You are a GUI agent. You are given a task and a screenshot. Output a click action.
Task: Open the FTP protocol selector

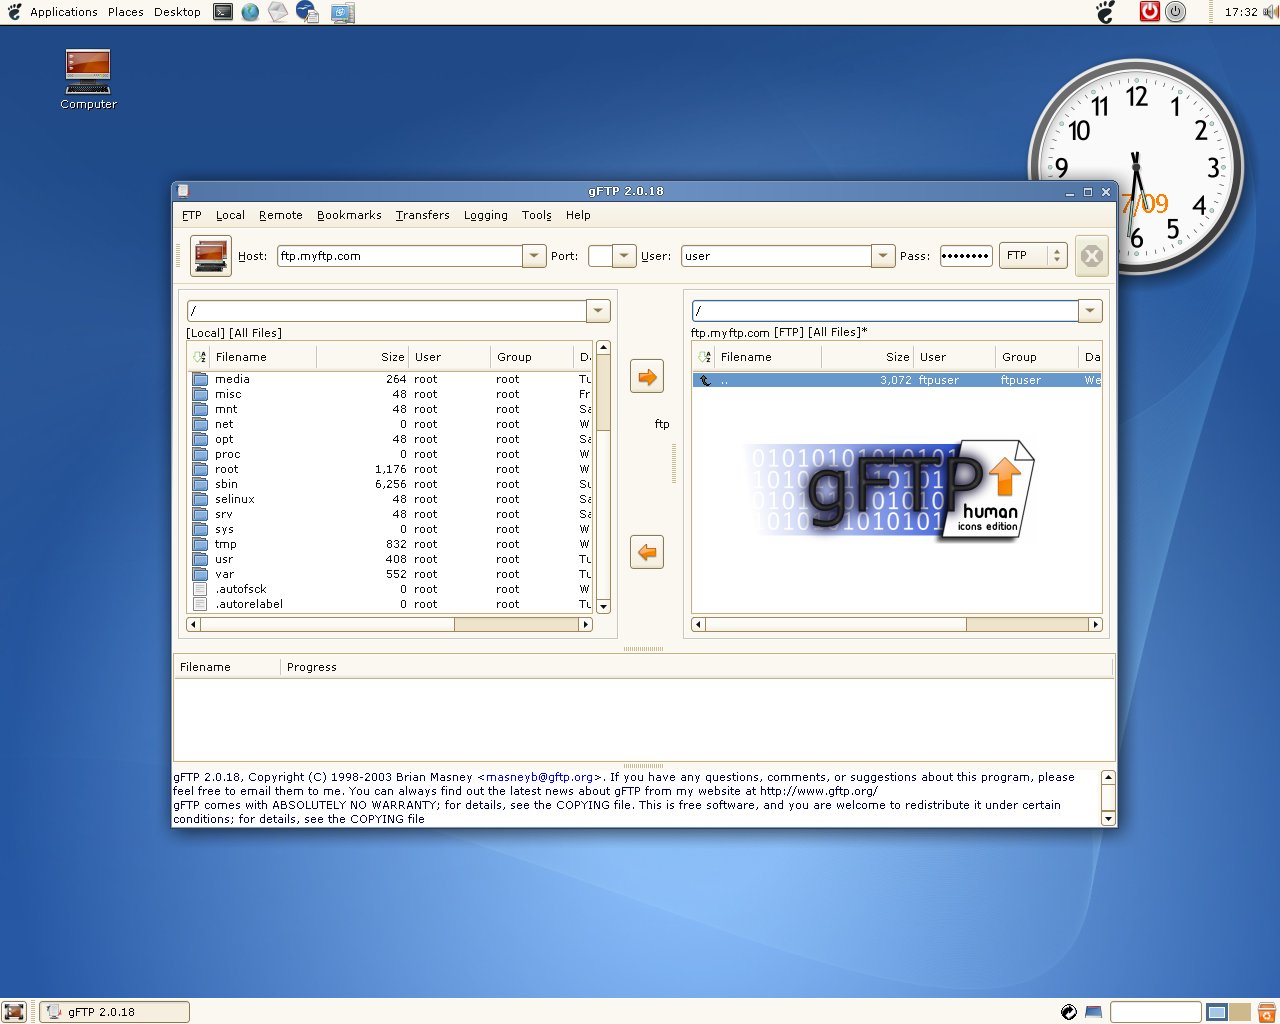click(x=1033, y=256)
